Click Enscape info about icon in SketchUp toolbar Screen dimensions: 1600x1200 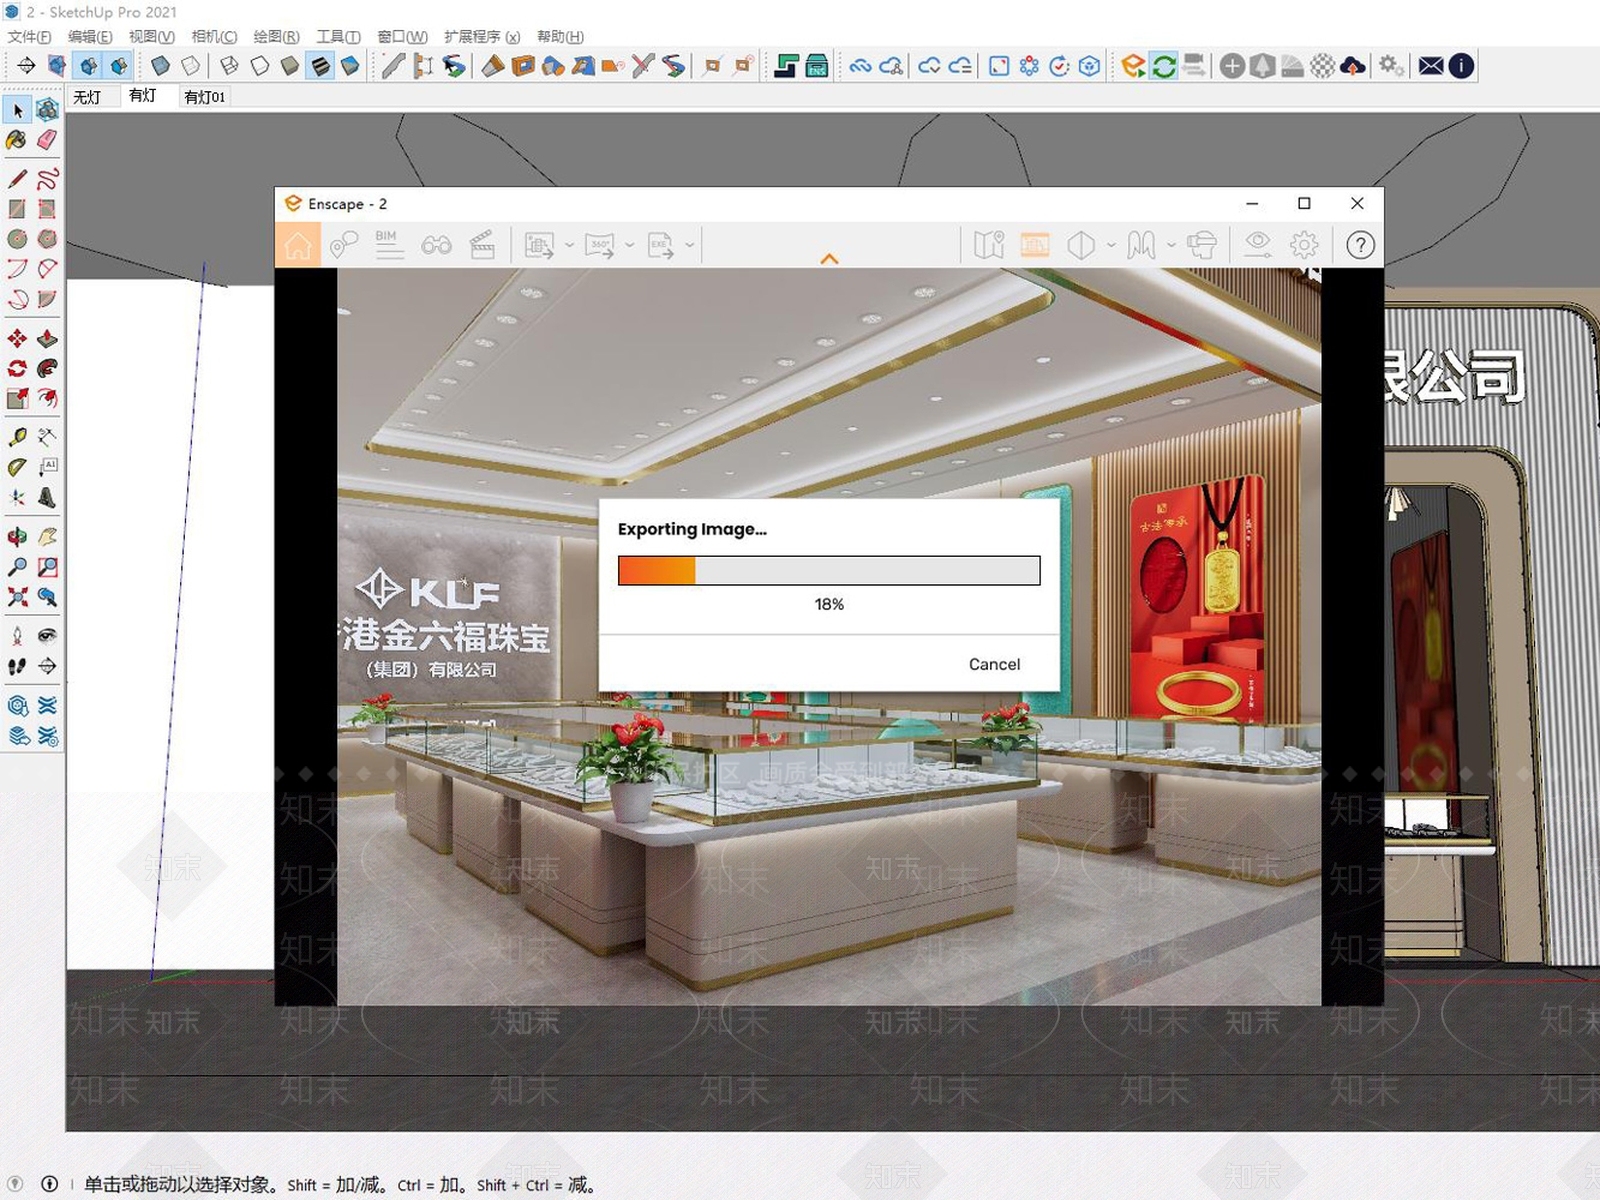1461,66
